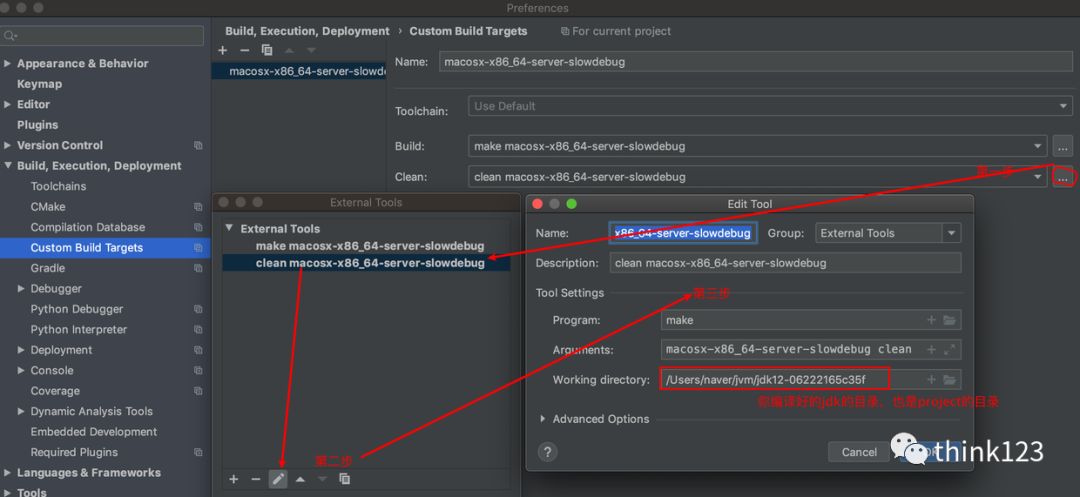1080x497 pixels.
Task: Add a new custom build target
Action: coord(222,50)
